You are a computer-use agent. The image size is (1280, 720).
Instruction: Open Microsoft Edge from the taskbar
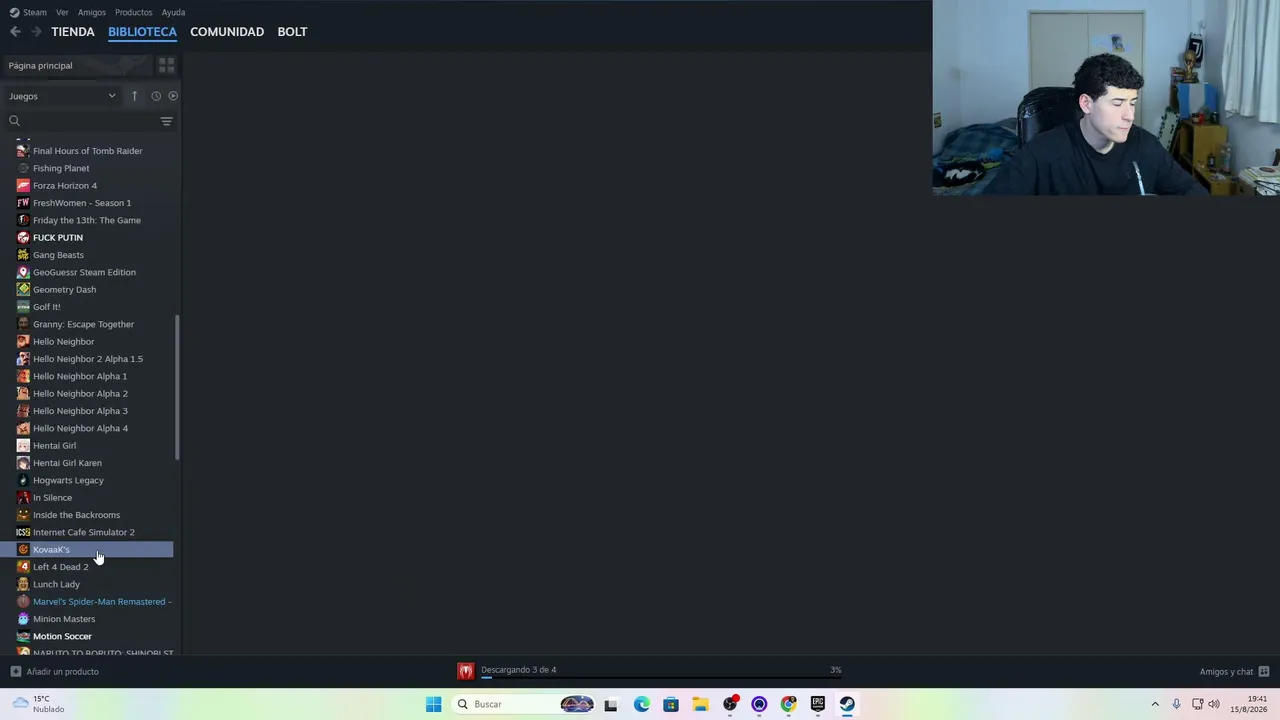pos(641,704)
